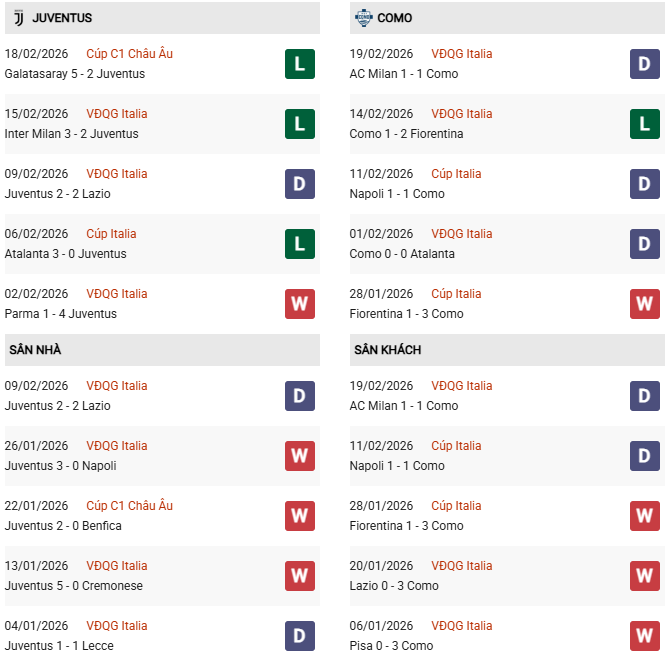
Task: Open the Cúp Italia link dated 06/02/2026
Action: (x=111, y=234)
